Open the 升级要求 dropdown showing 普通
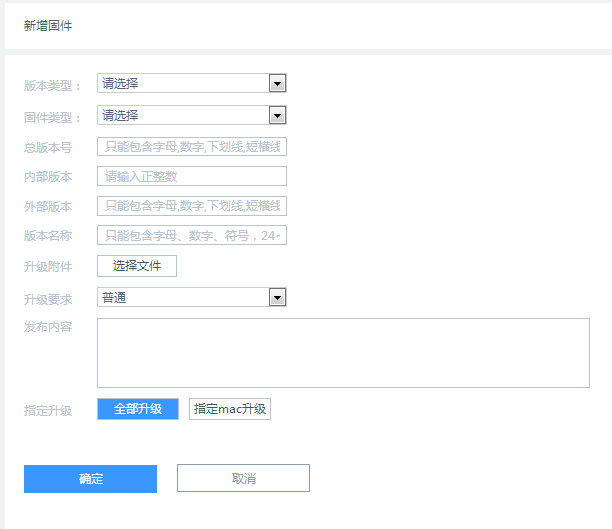 [192, 297]
